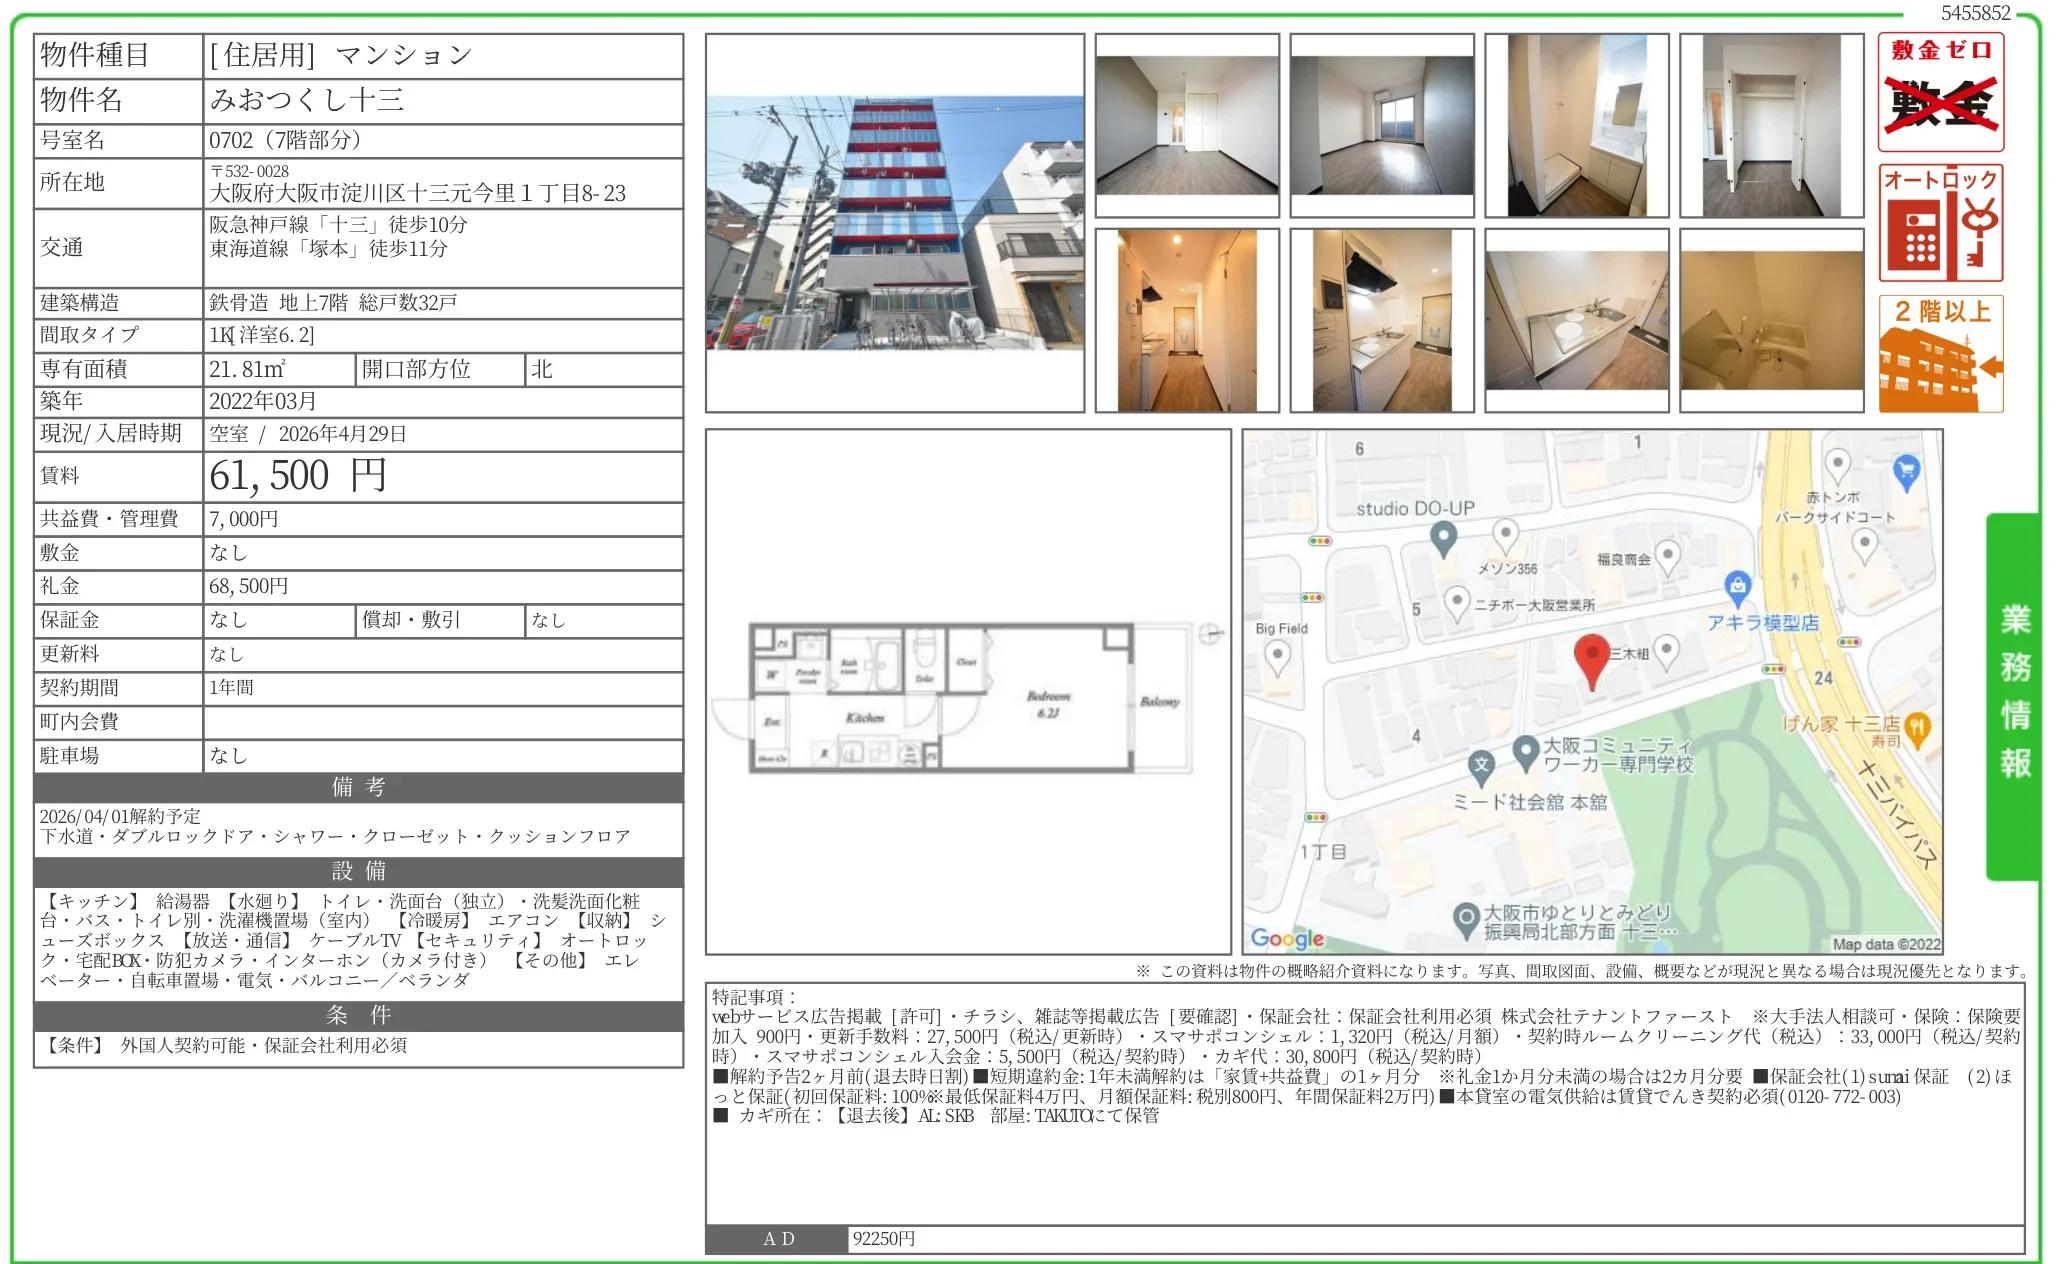This screenshot has width=2056, height=1264.
Task: Click the メゾン356 map pin
Action: (1505, 533)
